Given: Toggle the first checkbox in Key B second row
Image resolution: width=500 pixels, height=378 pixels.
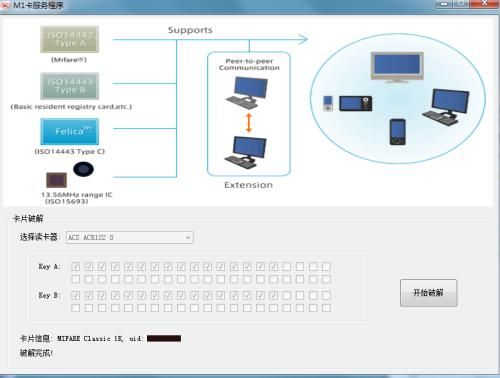Looking at the screenshot, I should click(76, 308).
